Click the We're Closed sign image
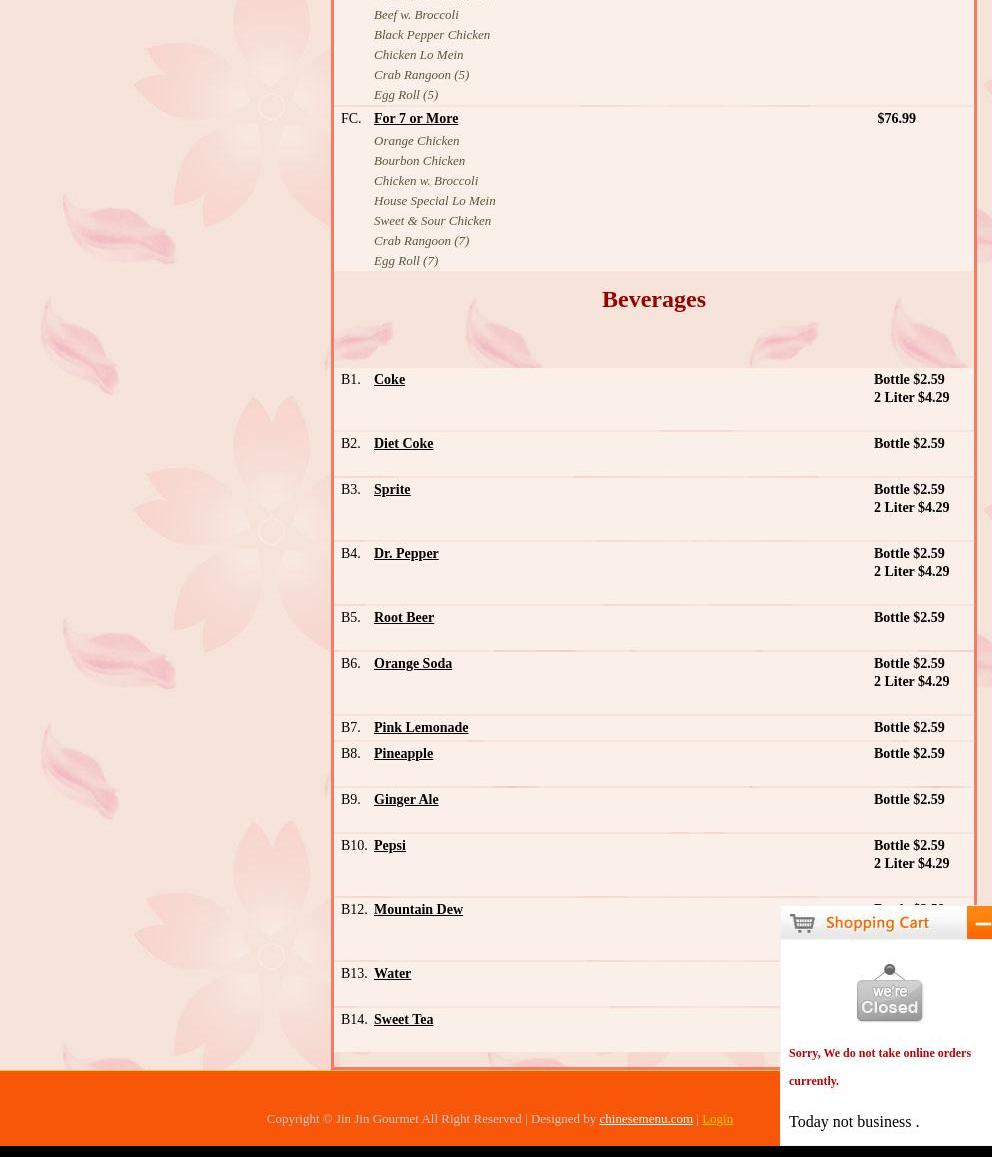Viewport: 992px width, 1157px height. (x=889, y=993)
